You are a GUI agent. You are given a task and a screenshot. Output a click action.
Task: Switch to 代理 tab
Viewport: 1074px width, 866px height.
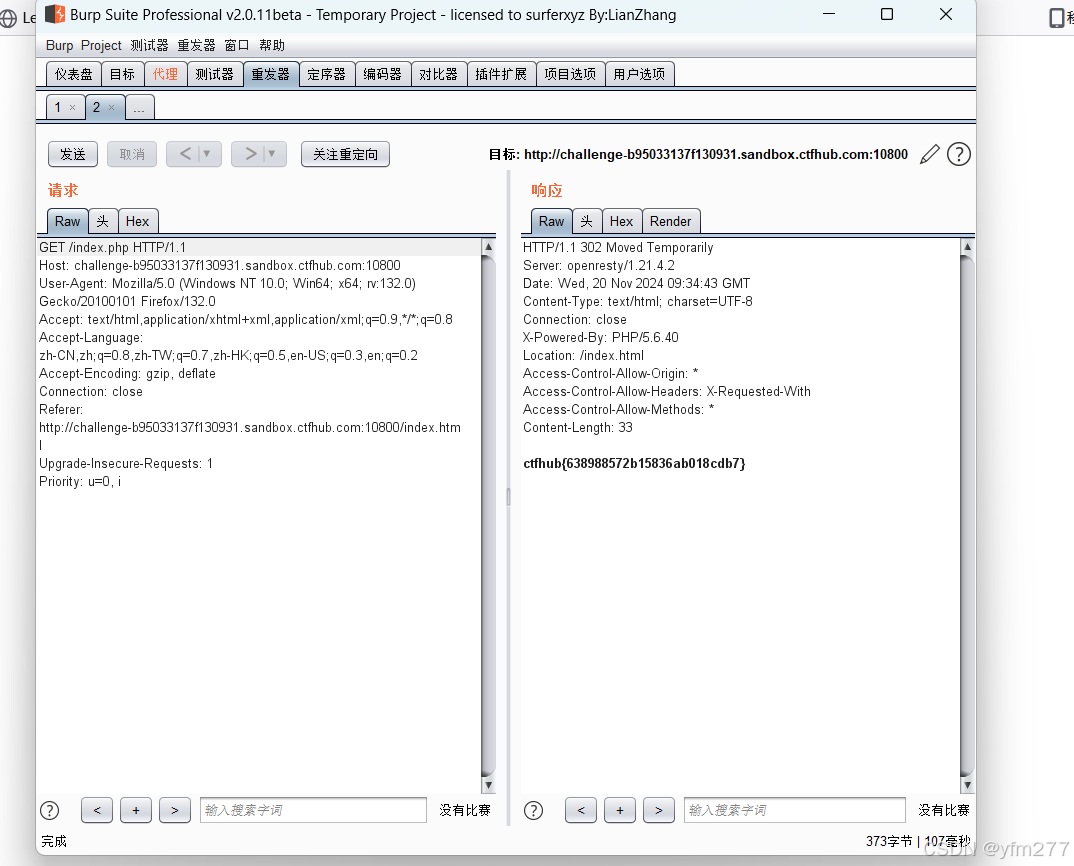coord(165,74)
